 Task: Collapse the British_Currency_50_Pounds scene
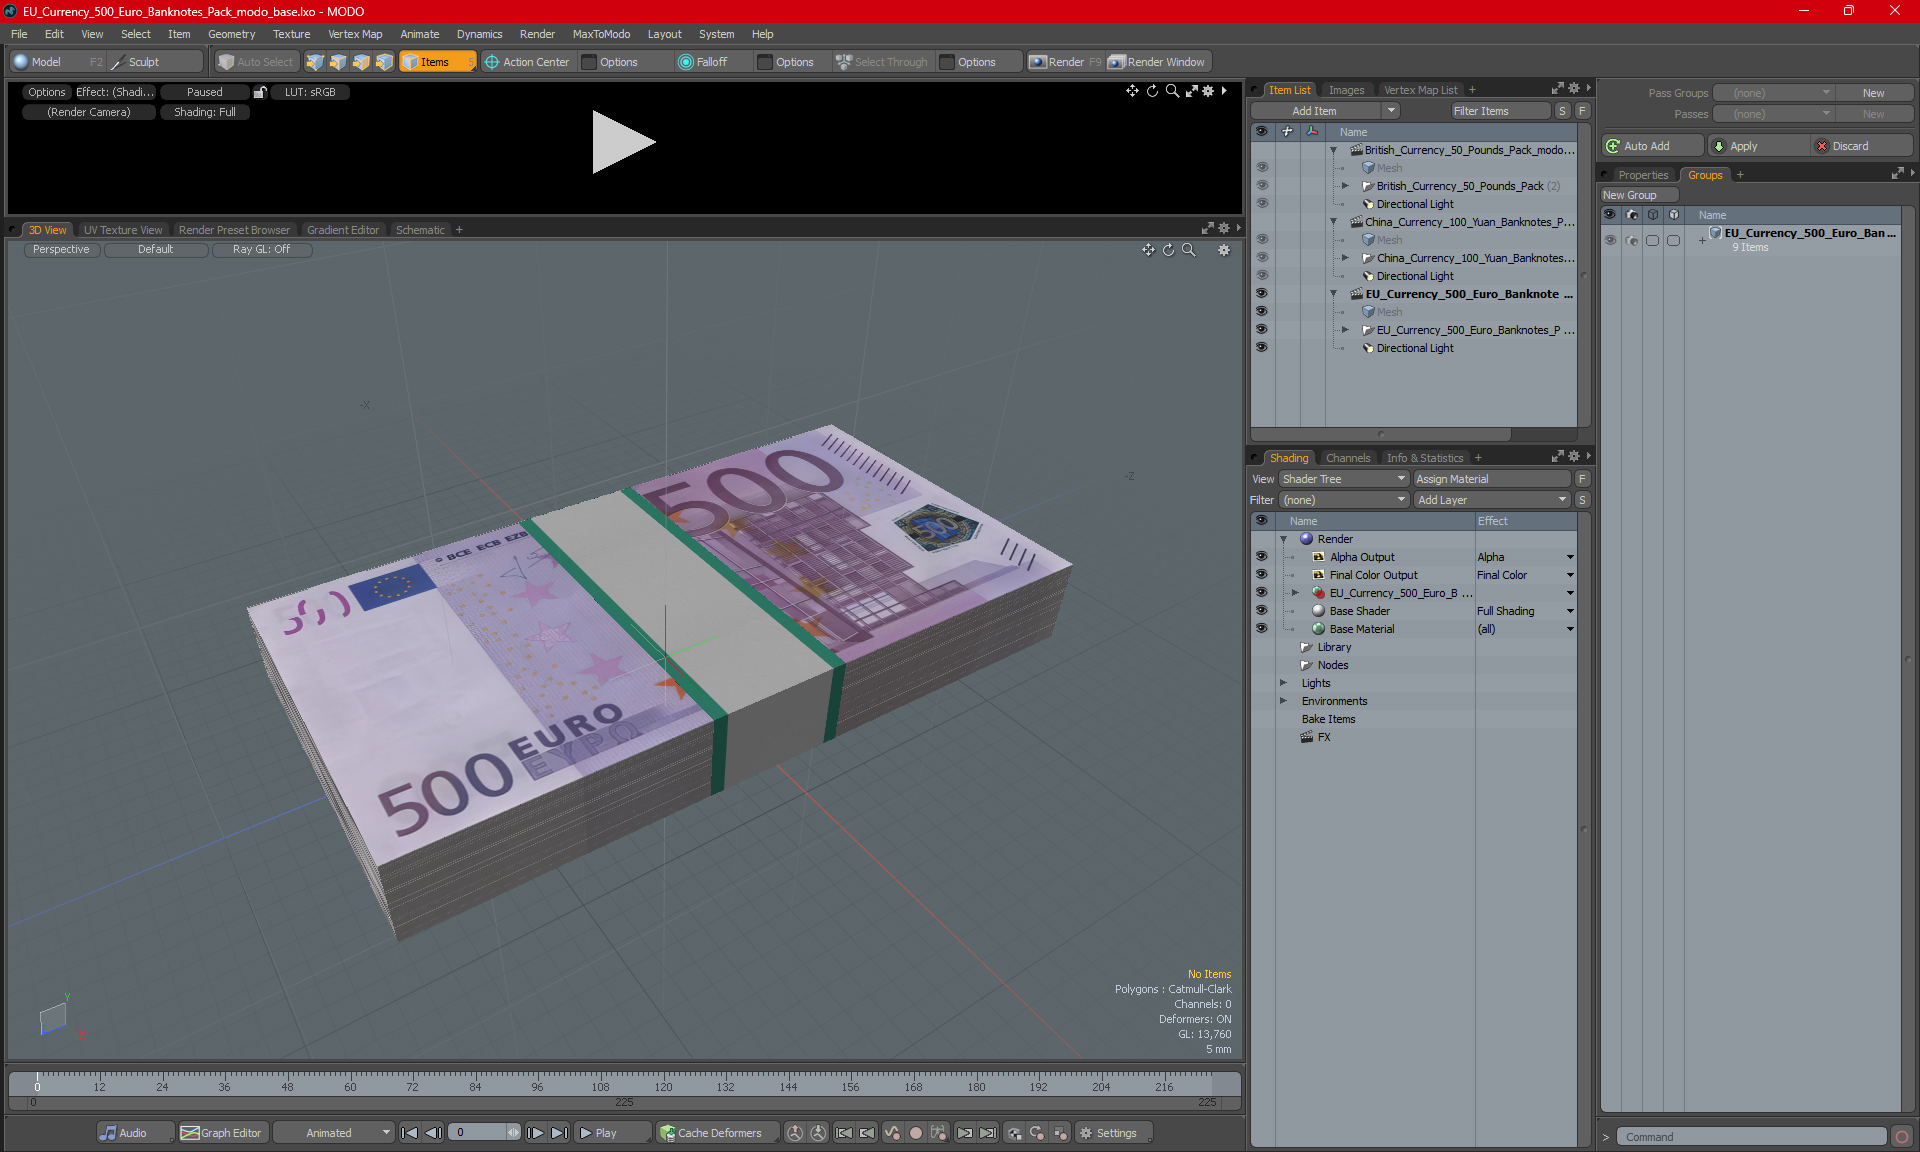tap(1333, 150)
